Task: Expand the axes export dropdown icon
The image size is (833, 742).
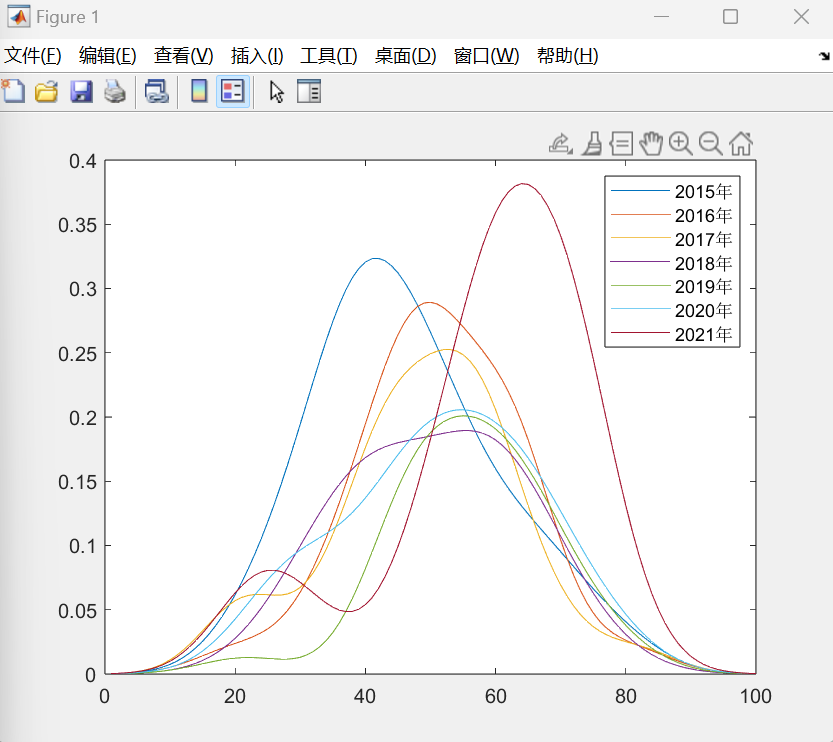Action: pyautogui.click(x=561, y=143)
